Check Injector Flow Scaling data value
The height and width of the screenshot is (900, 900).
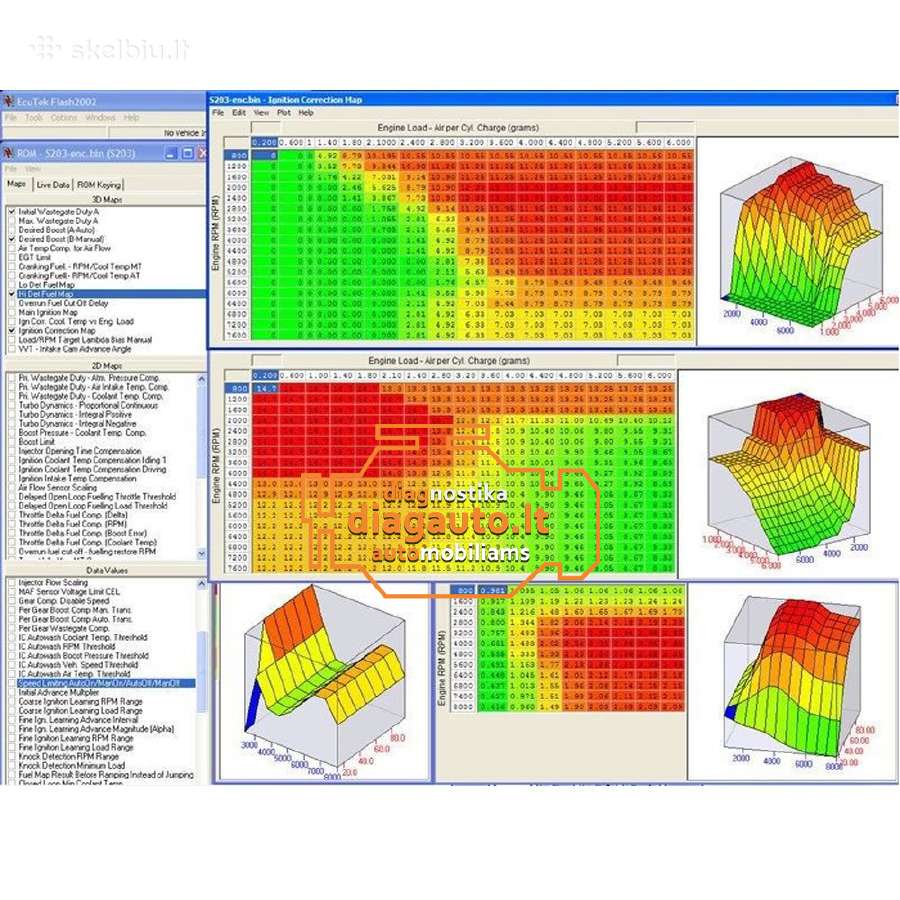[x=12, y=583]
